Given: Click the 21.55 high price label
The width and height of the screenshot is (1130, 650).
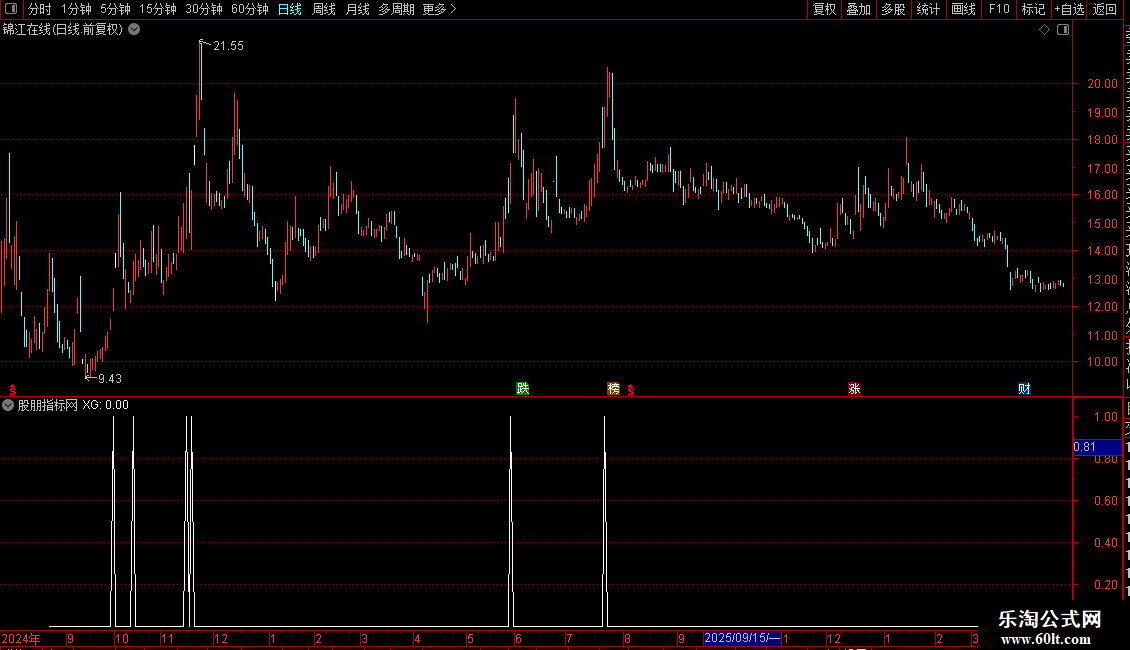Looking at the screenshot, I should pos(228,45).
